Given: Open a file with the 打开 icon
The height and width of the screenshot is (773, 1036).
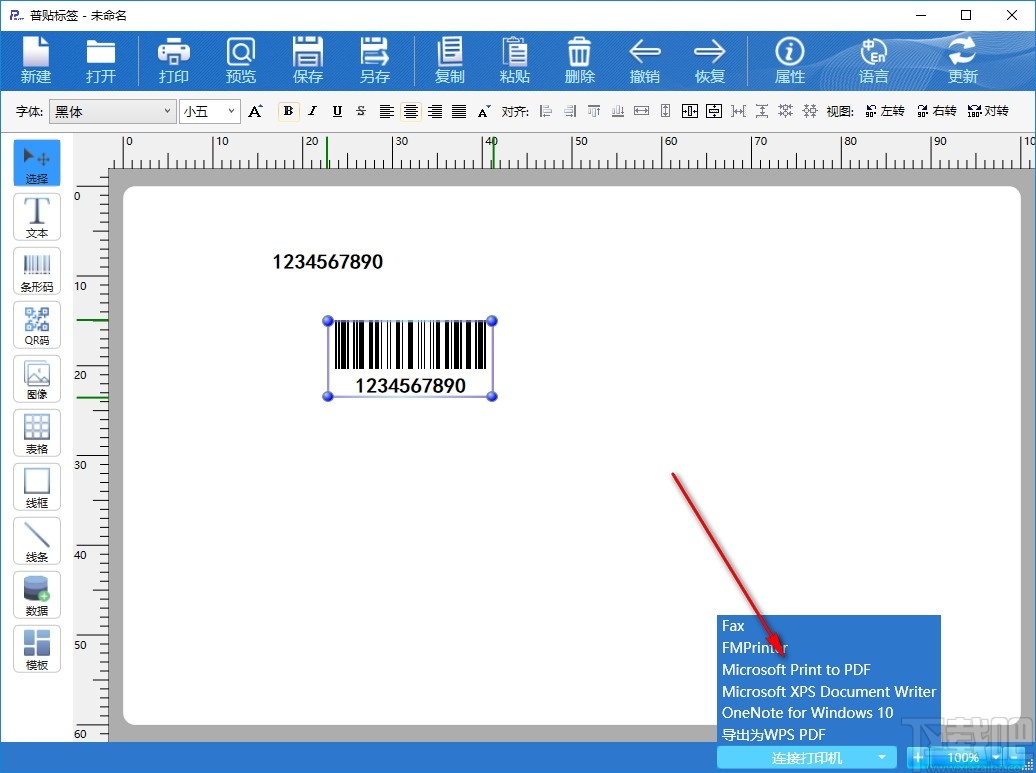Looking at the screenshot, I should pyautogui.click(x=100, y=60).
